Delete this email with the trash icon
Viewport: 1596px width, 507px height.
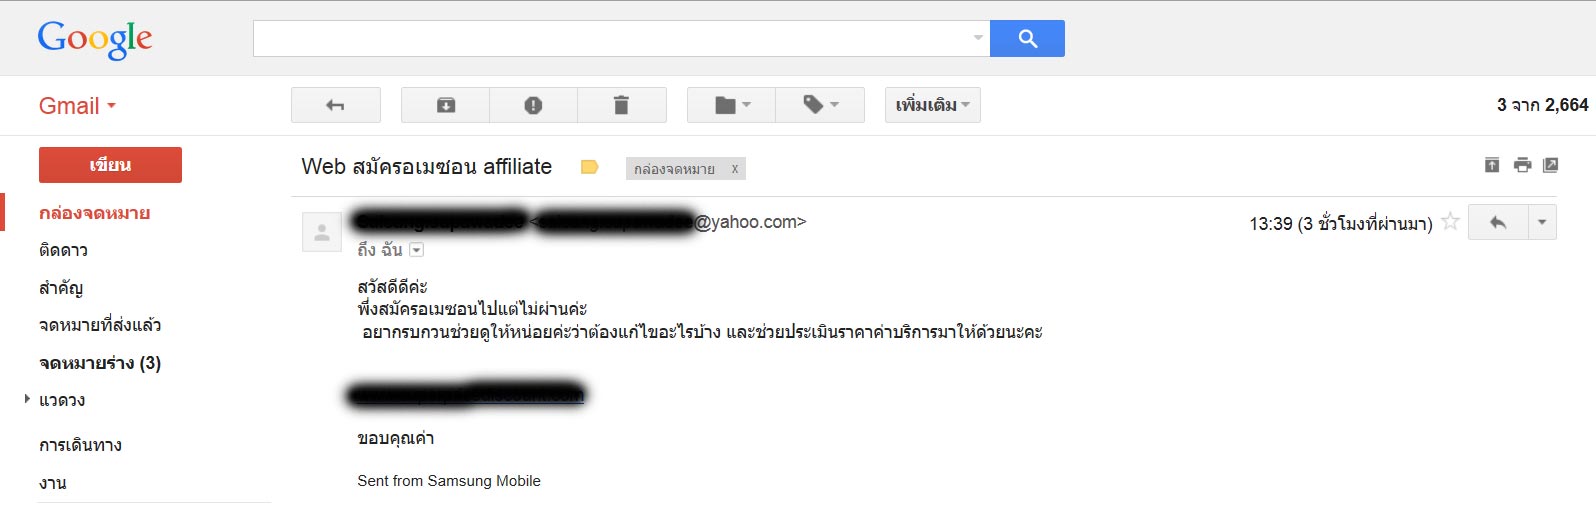coord(621,105)
